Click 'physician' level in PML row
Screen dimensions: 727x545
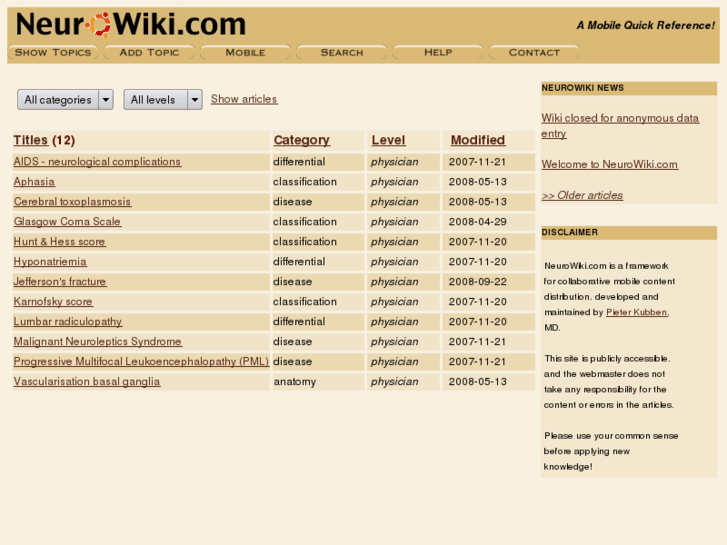coord(395,361)
